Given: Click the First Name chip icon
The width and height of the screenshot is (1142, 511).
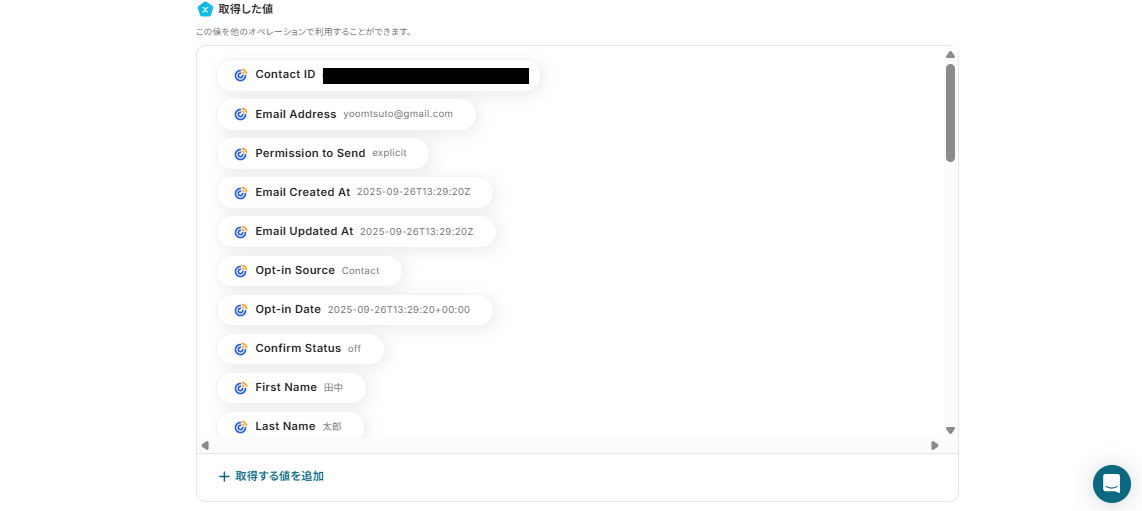Looking at the screenshot, I should pos(241,388).
